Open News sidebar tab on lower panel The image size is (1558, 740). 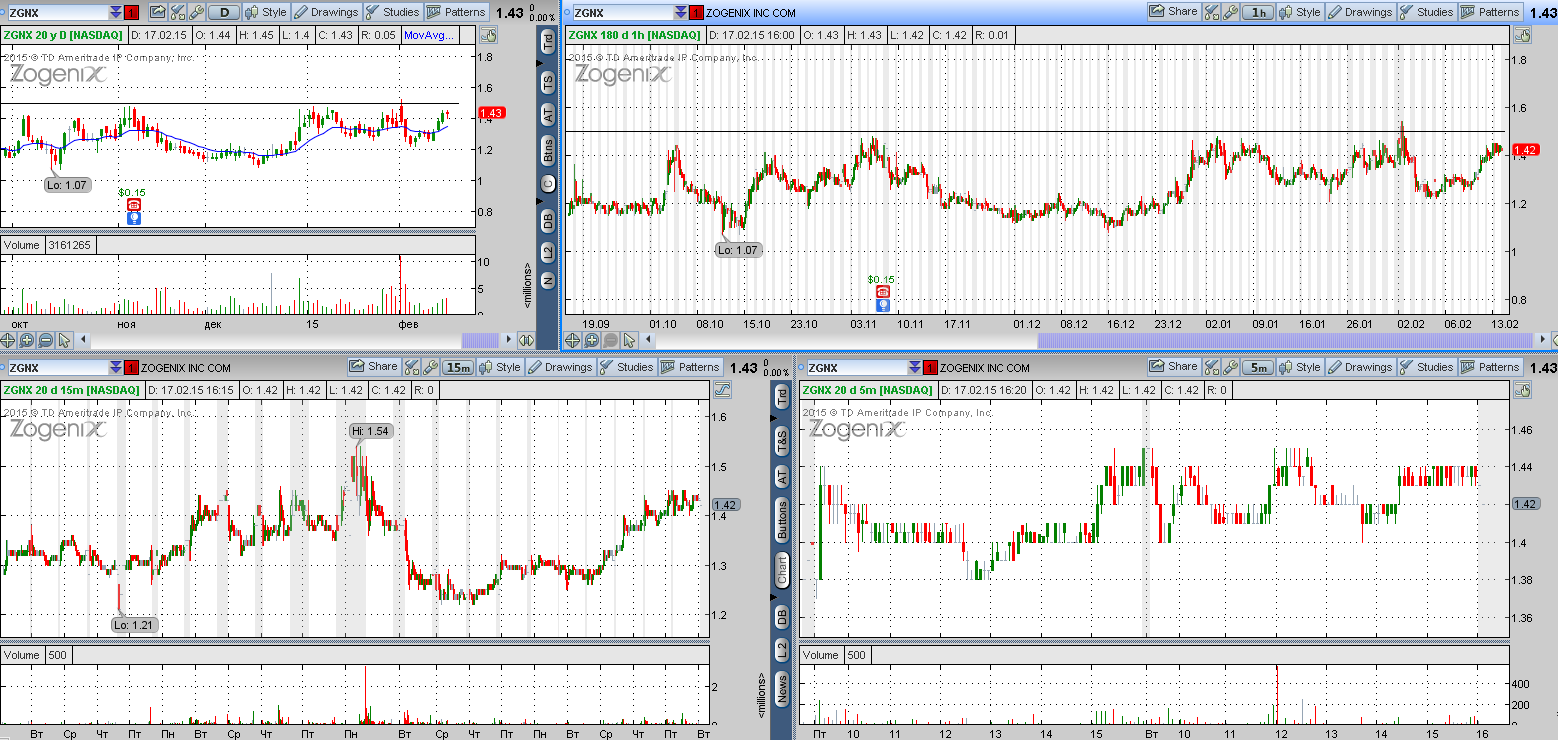point(782,687)
